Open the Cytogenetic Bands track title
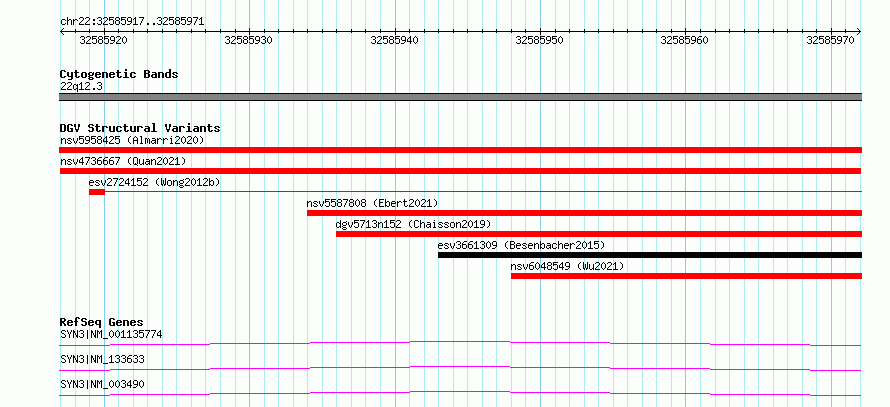Viewport: 890px width, 407px height. pos(119,74)
